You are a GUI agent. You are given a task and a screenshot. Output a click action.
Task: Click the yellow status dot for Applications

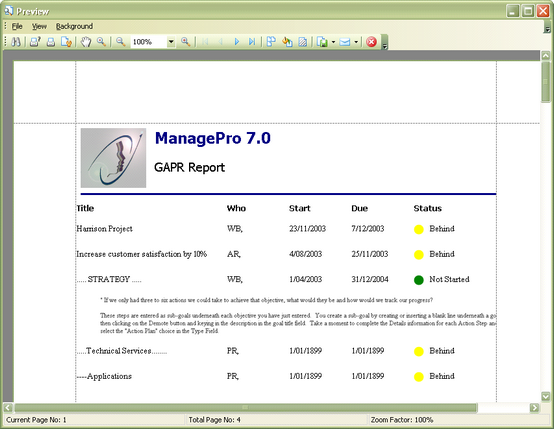click(x=419, y=377)
